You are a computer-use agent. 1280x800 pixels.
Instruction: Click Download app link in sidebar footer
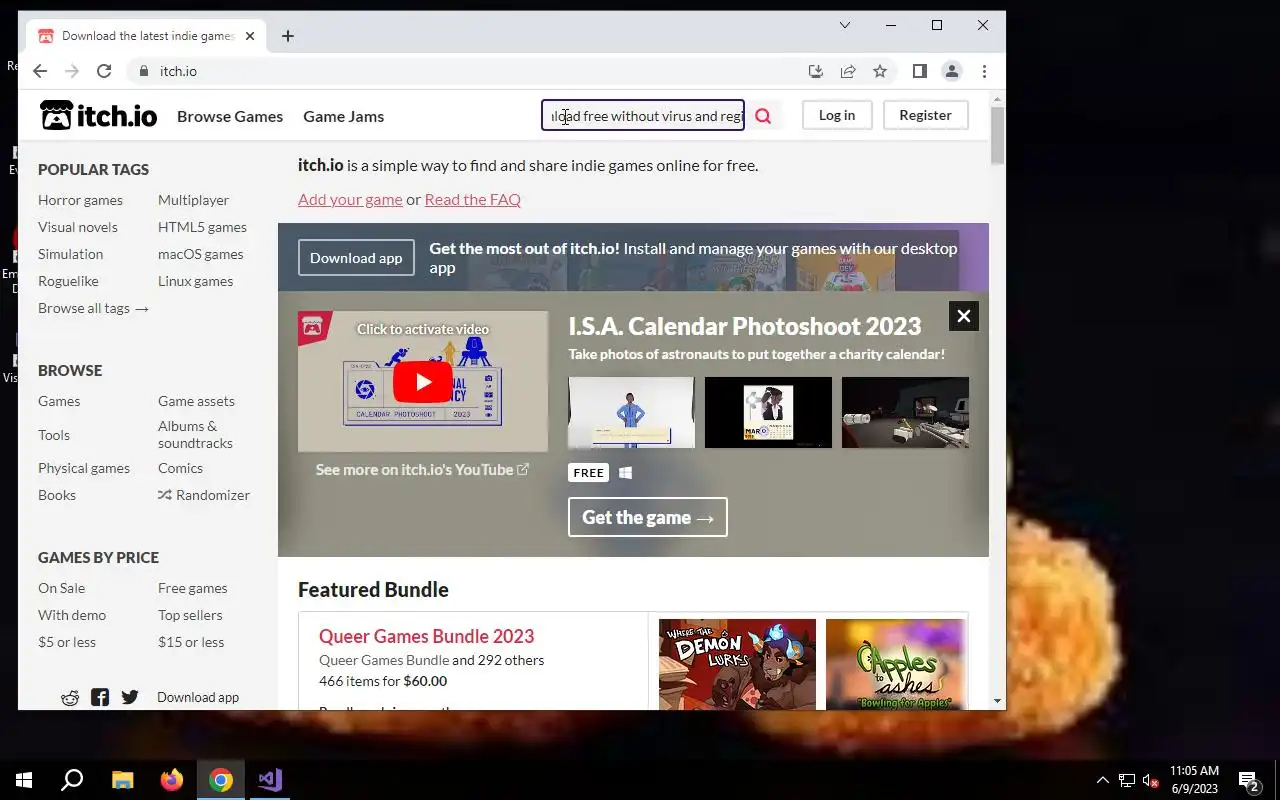click(x=198, y=698)
